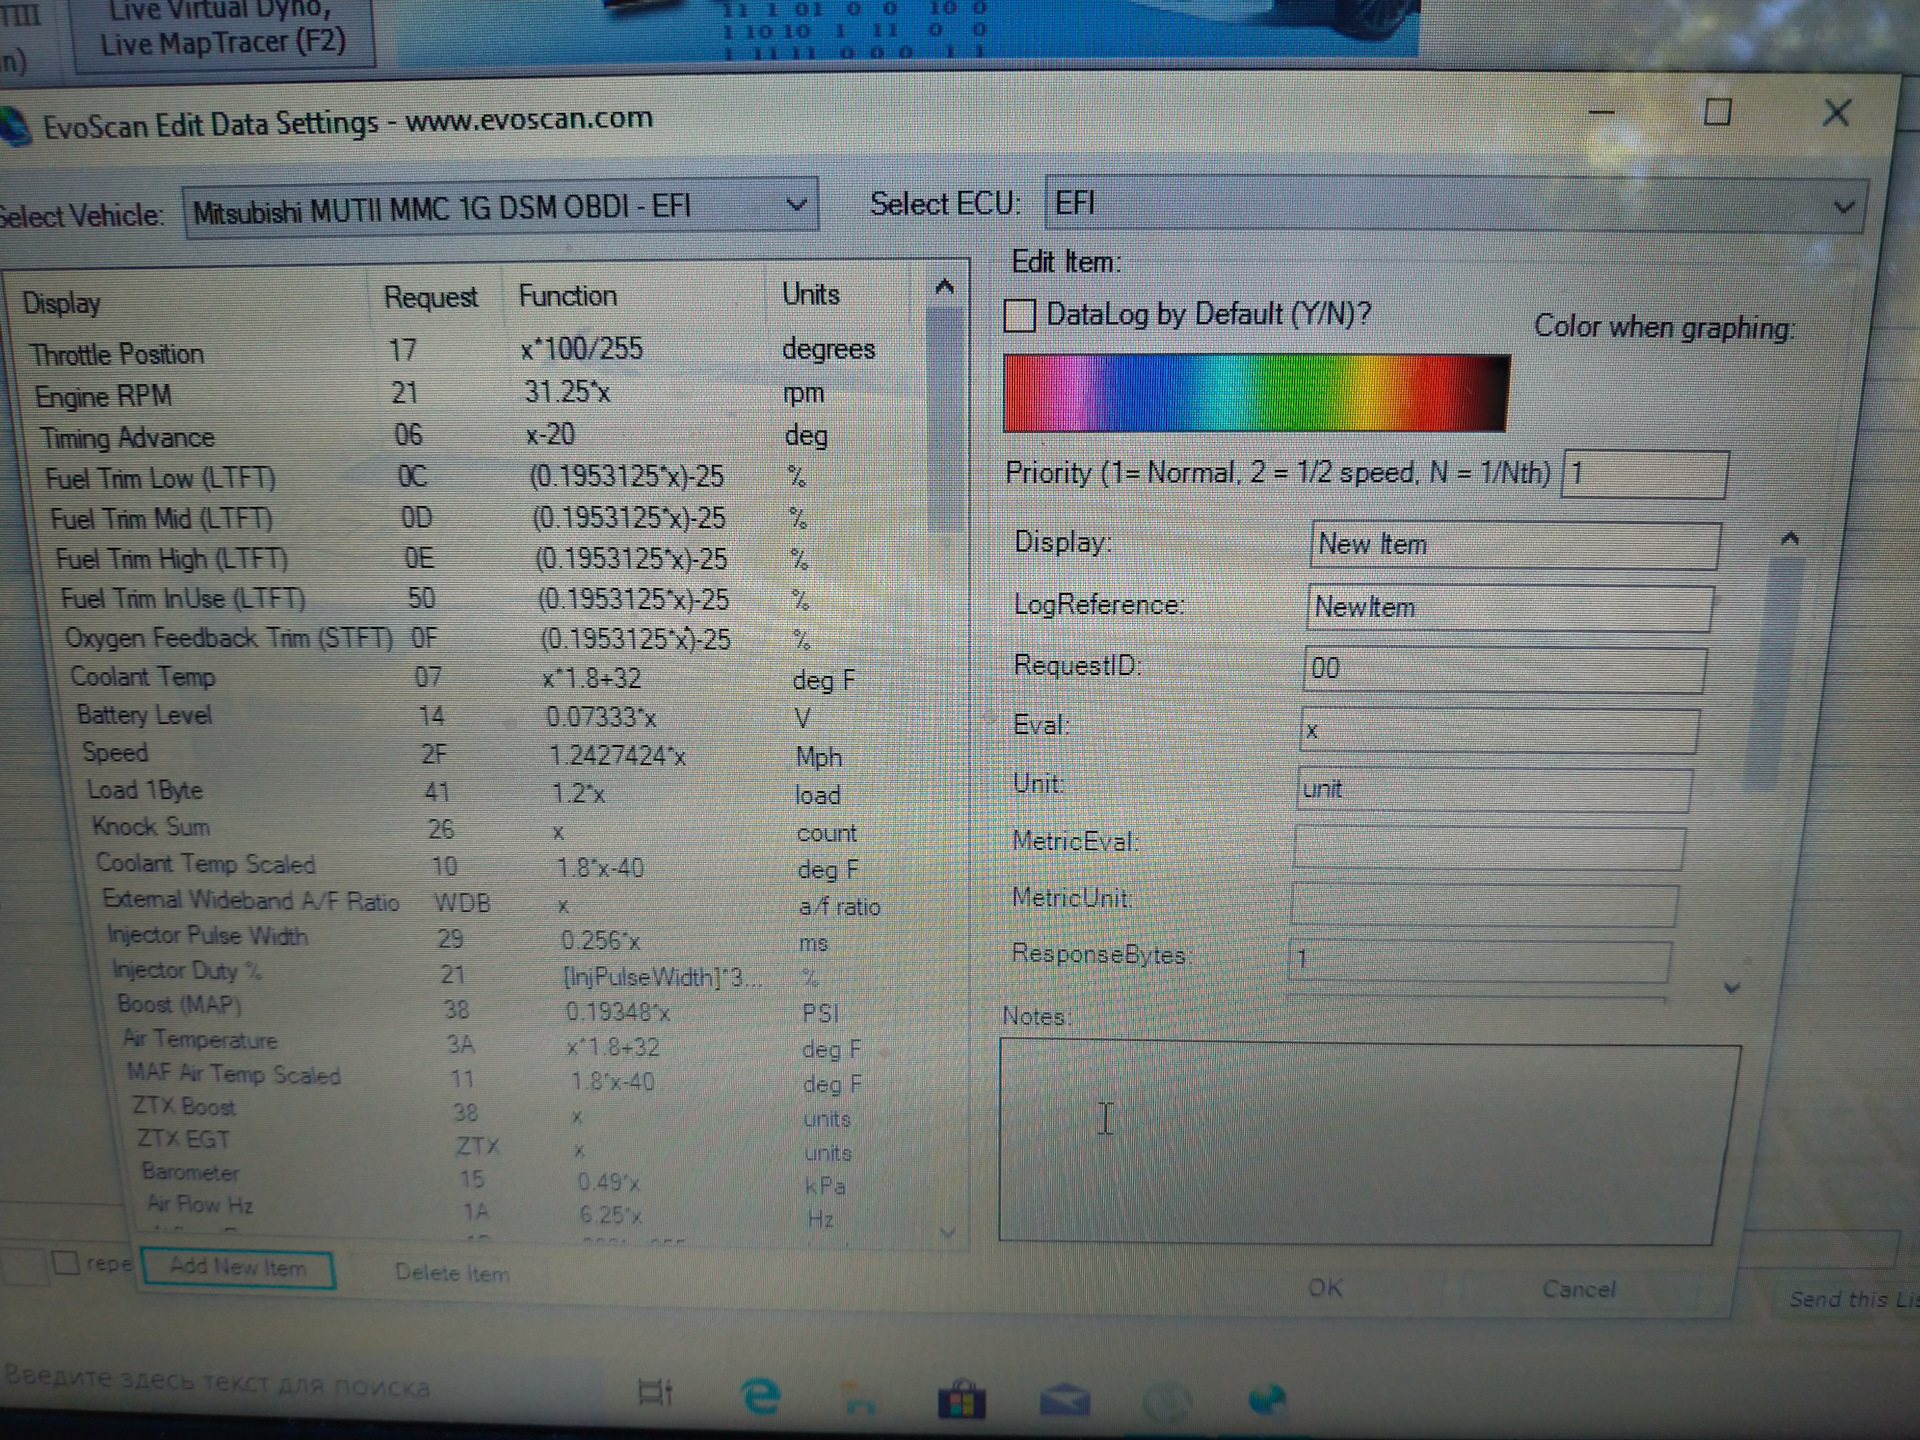
Task: Click the Delete Item button
Action: (x=452, y=1273)
